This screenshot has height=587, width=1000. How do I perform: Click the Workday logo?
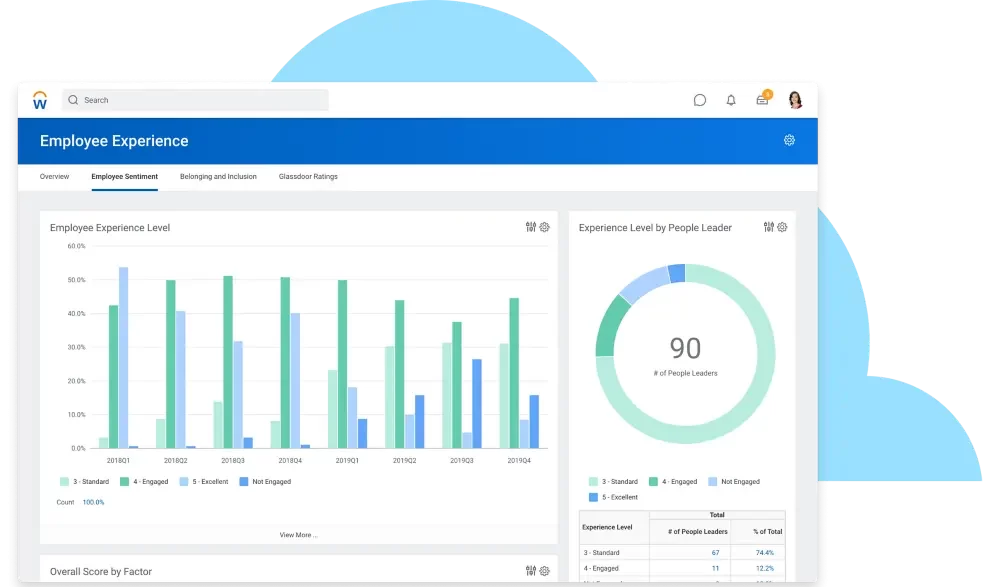tap(40, 99)
